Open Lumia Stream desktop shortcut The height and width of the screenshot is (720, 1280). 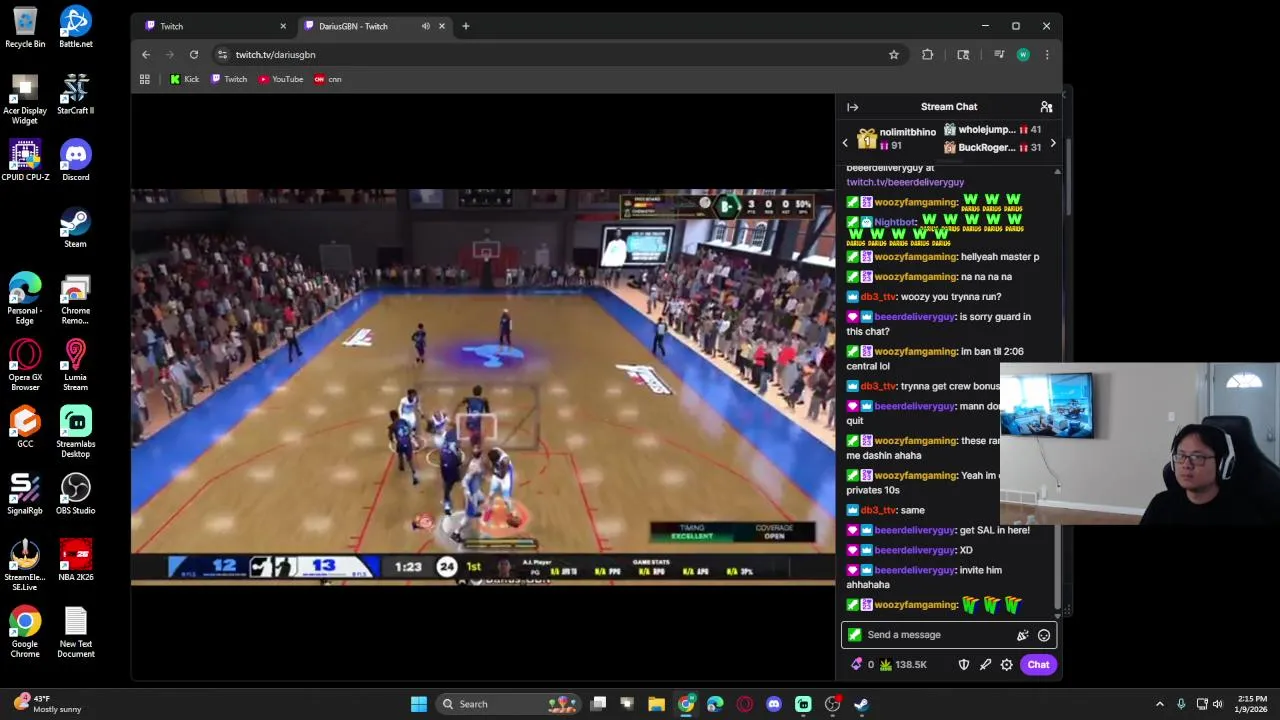(75, 365)
